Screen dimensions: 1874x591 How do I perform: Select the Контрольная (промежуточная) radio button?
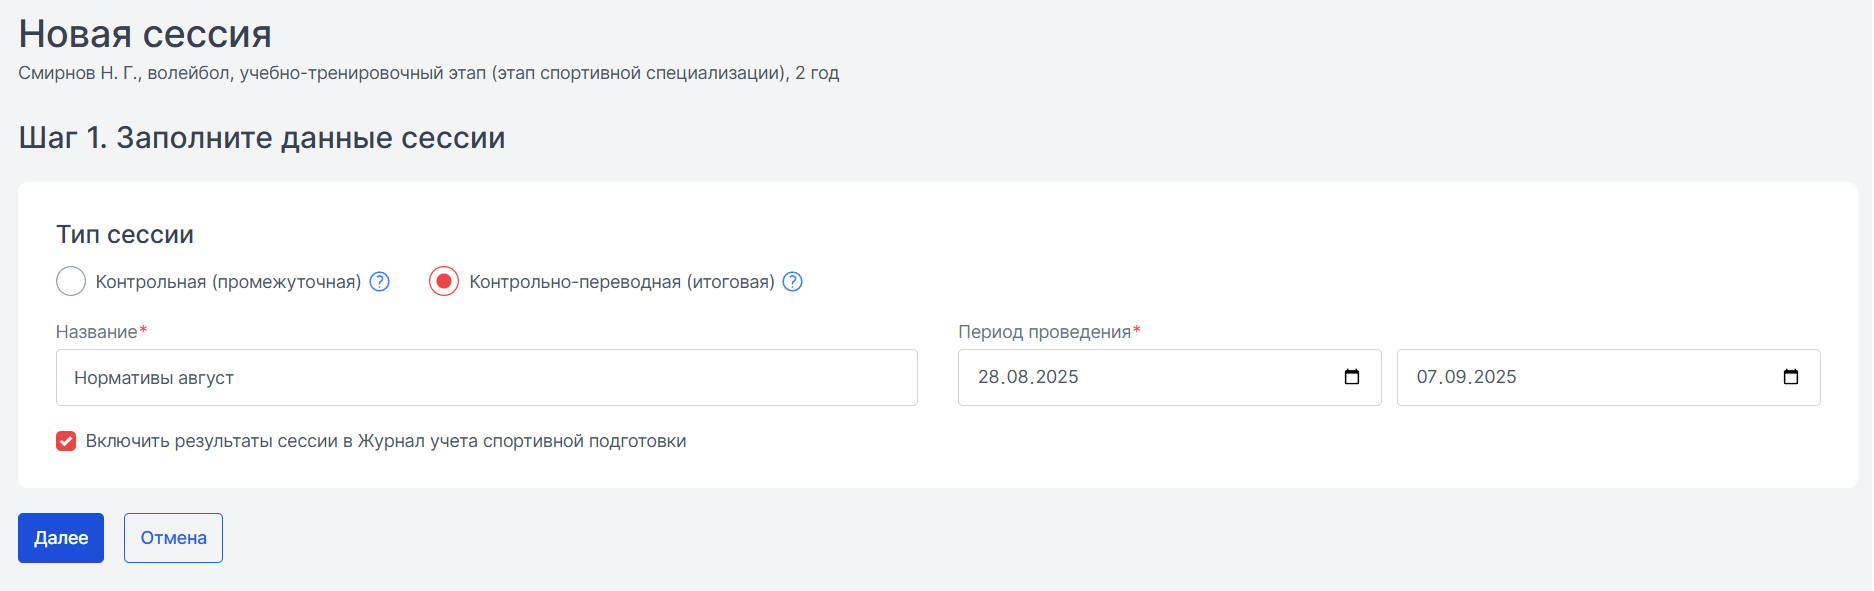71,282
